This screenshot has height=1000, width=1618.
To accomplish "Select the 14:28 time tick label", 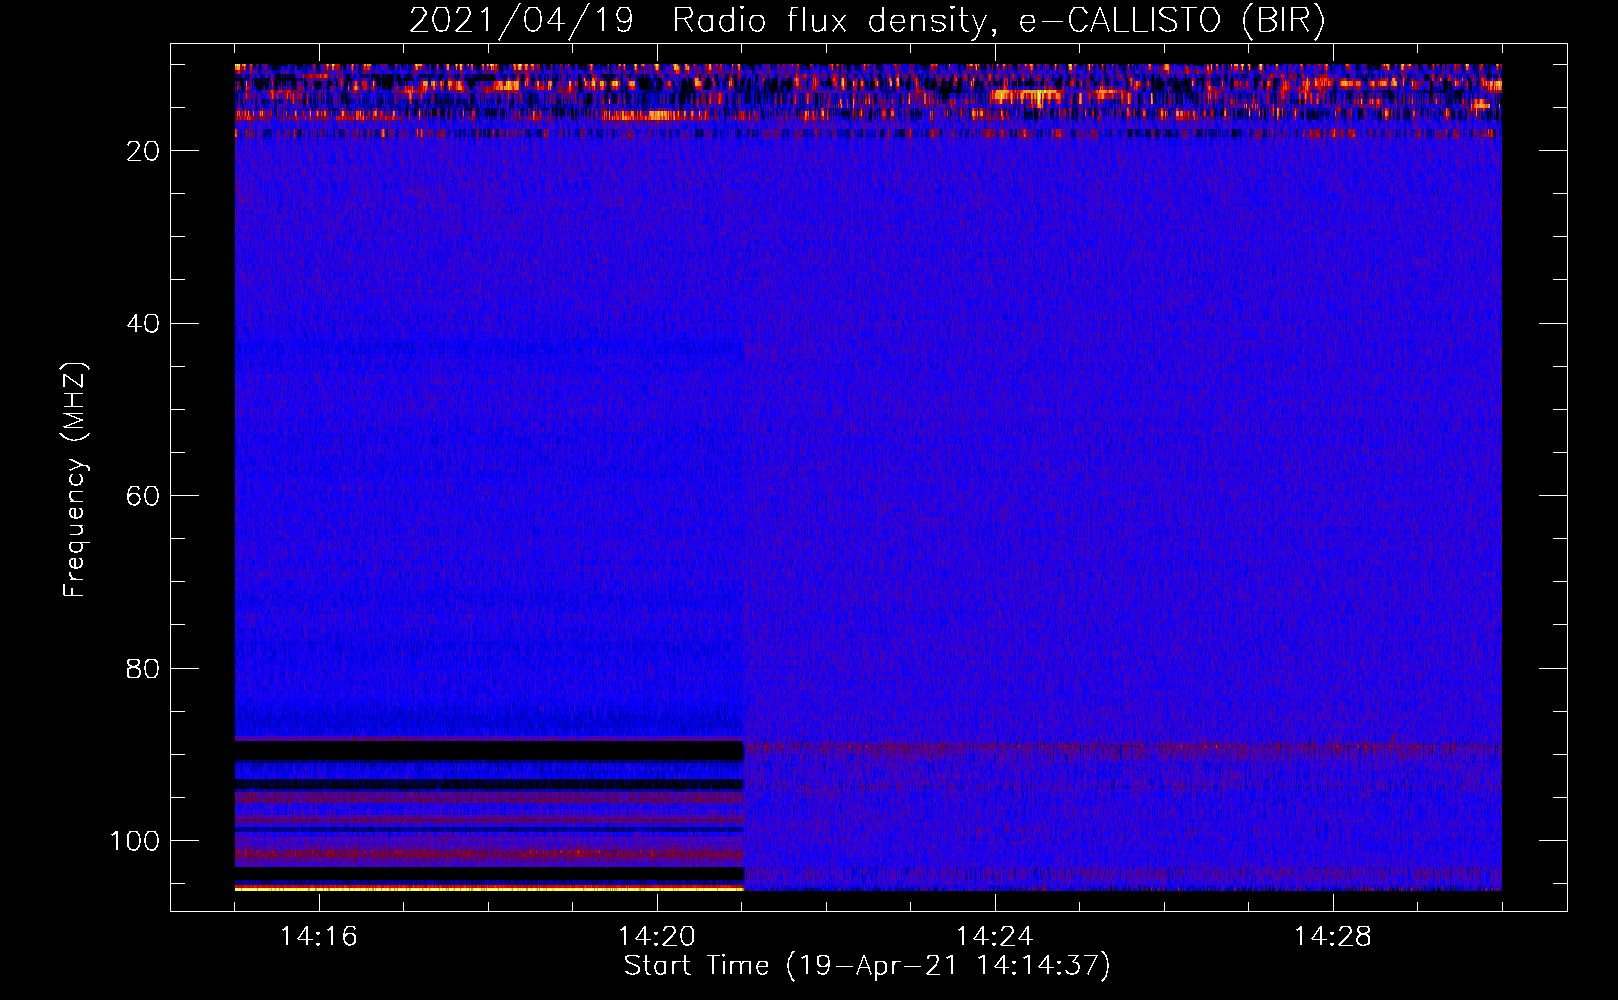I will [1333, 936].
